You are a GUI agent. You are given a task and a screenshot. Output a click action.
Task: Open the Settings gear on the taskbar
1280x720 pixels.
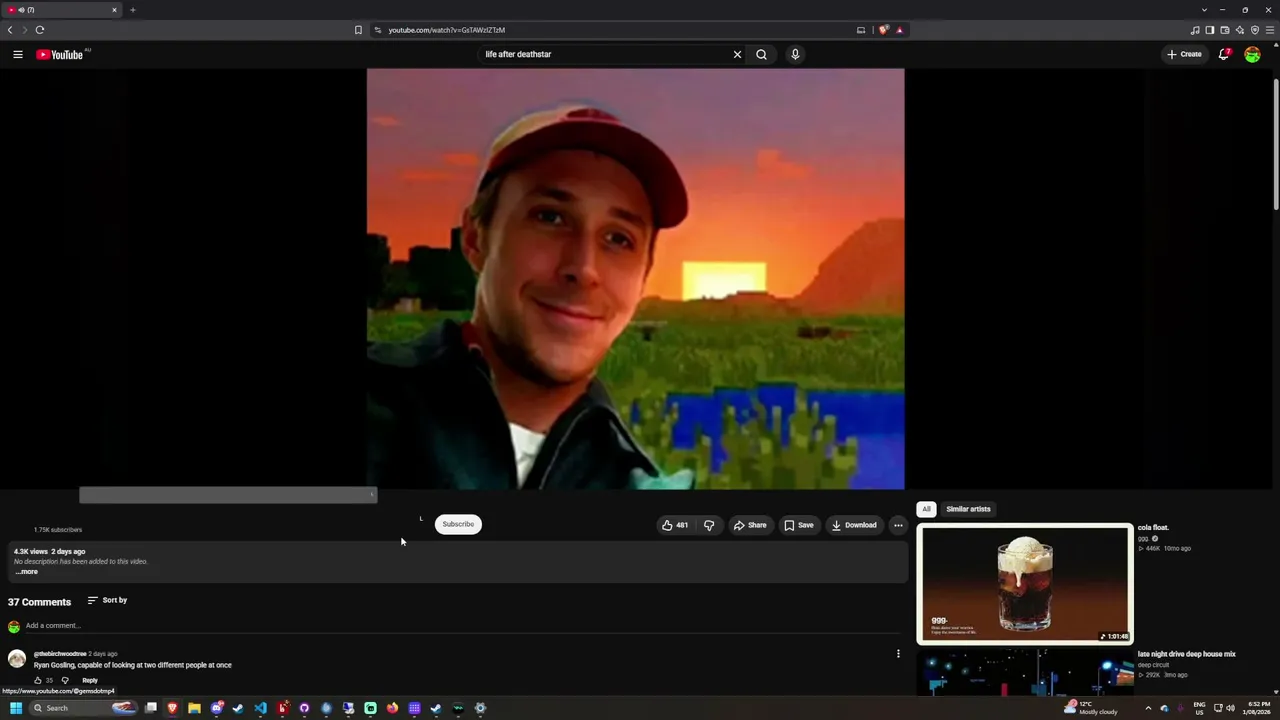coord(480,708)
